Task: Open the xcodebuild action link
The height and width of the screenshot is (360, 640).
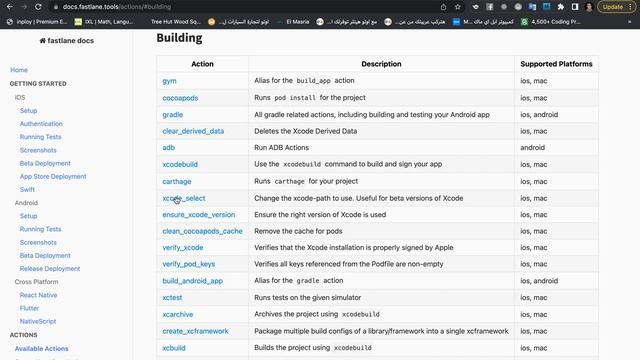Action: [180, 164]
